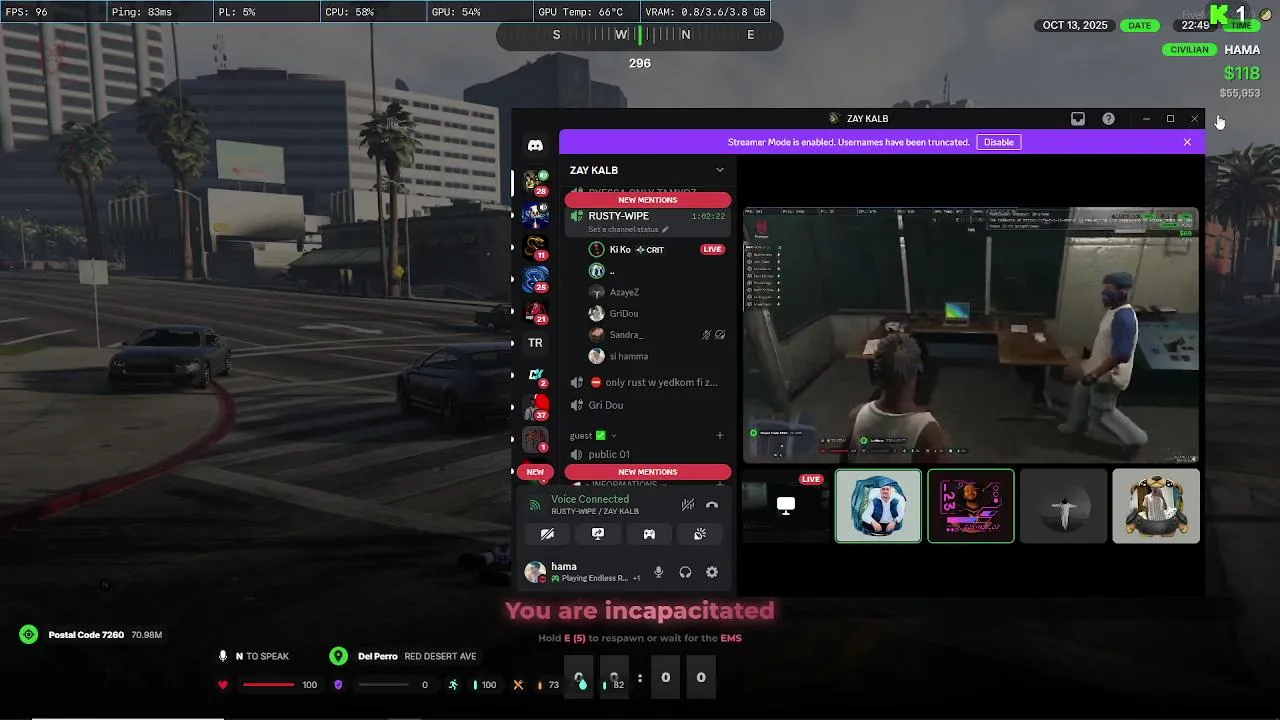The image size is (1280, 720).
Task: Open 'only rust w yedkom fi z...' voice channel
Action: (648, 382)
